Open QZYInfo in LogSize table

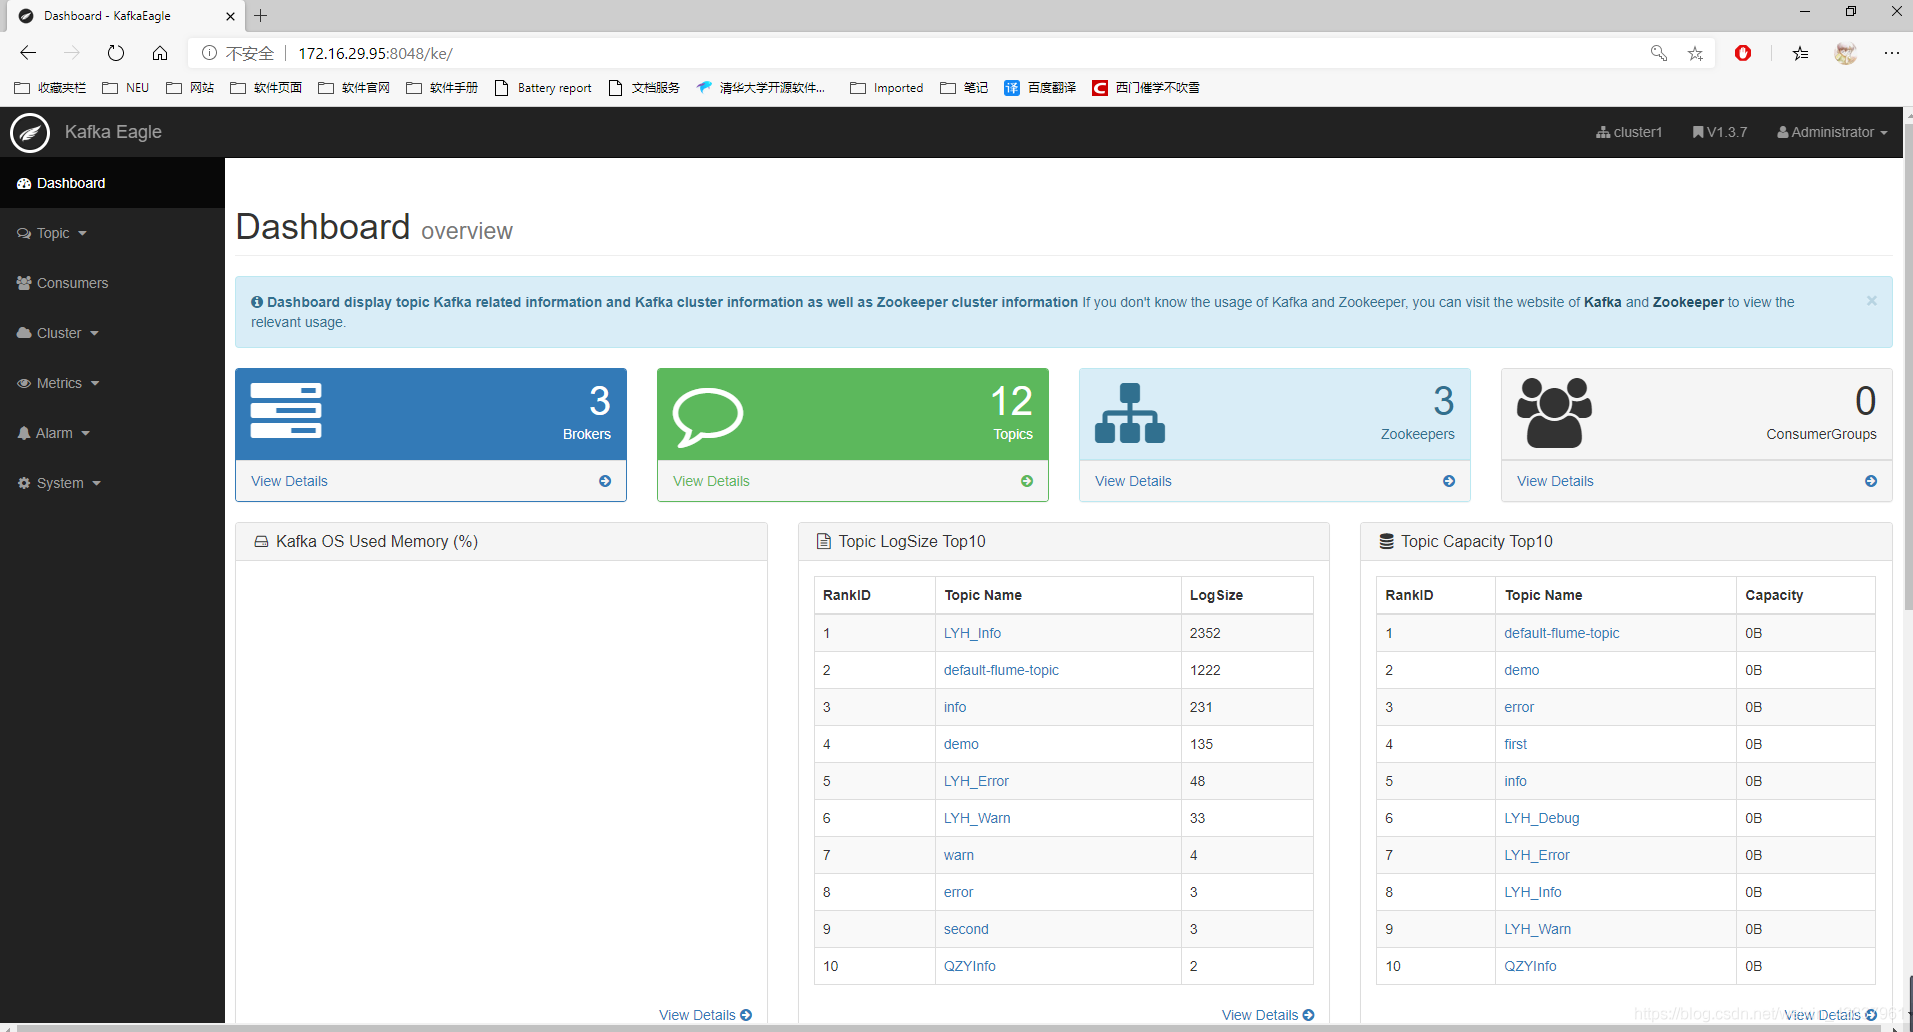coord(970,966)
